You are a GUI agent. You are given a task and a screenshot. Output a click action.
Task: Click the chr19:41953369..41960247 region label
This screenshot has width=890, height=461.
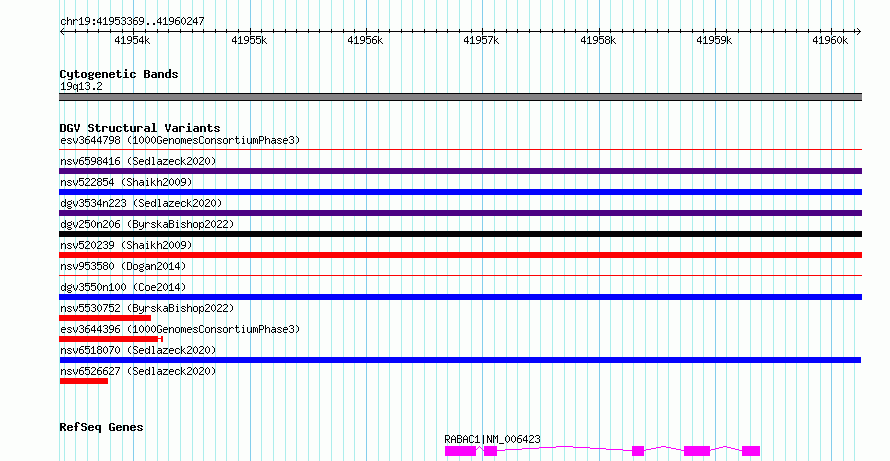click(x=132, y=22)
